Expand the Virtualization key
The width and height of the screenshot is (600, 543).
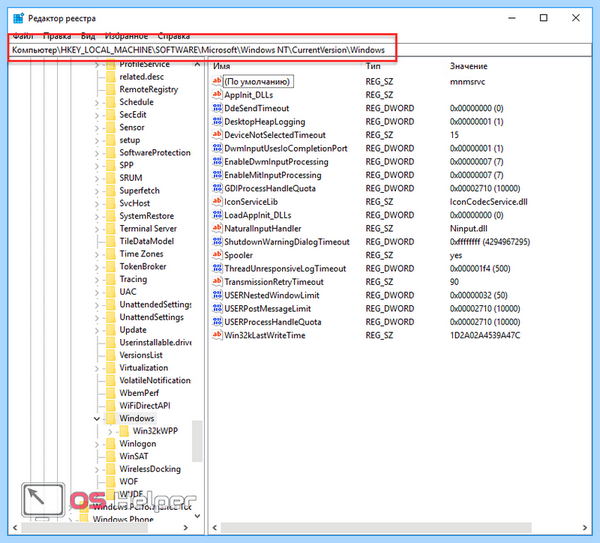coord(97,368)
